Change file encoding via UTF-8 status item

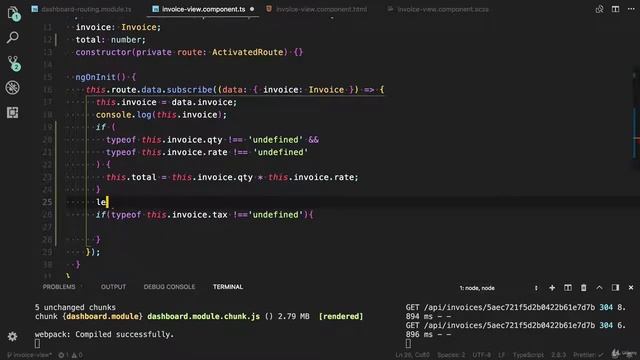coord(482,355)
